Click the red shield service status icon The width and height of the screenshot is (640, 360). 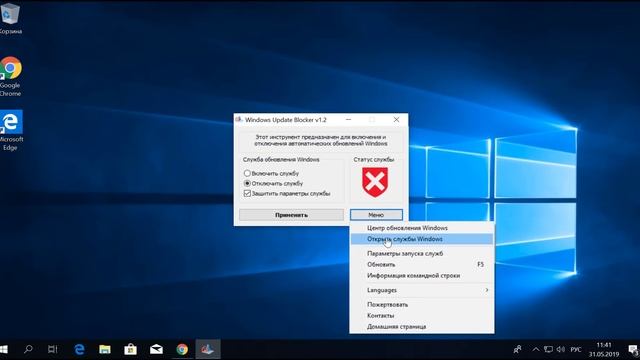tap(375, 182)
